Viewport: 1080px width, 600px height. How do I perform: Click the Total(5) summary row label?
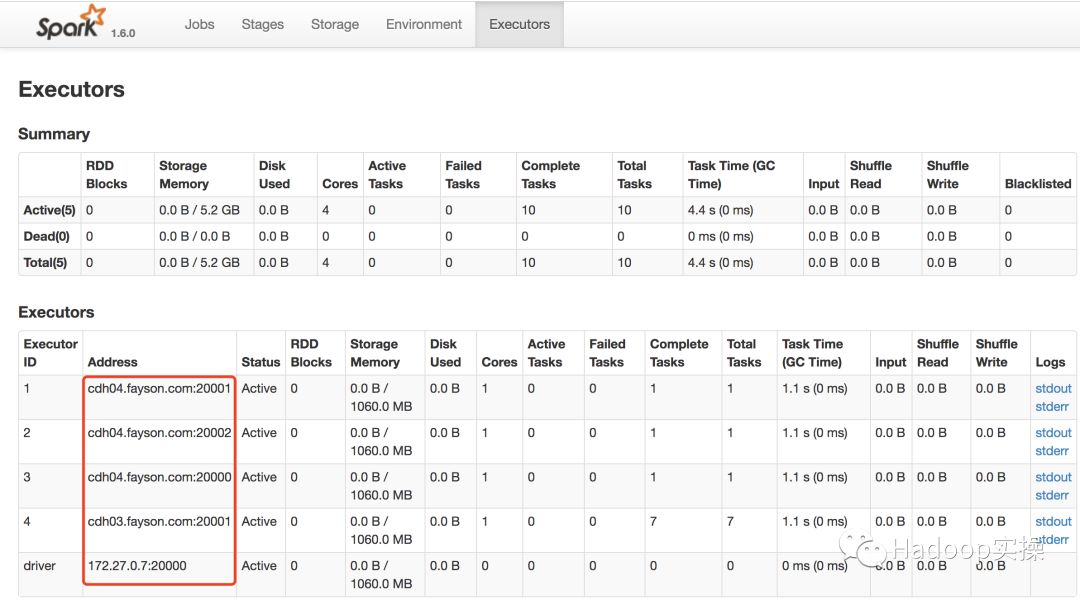click(45, 262)
